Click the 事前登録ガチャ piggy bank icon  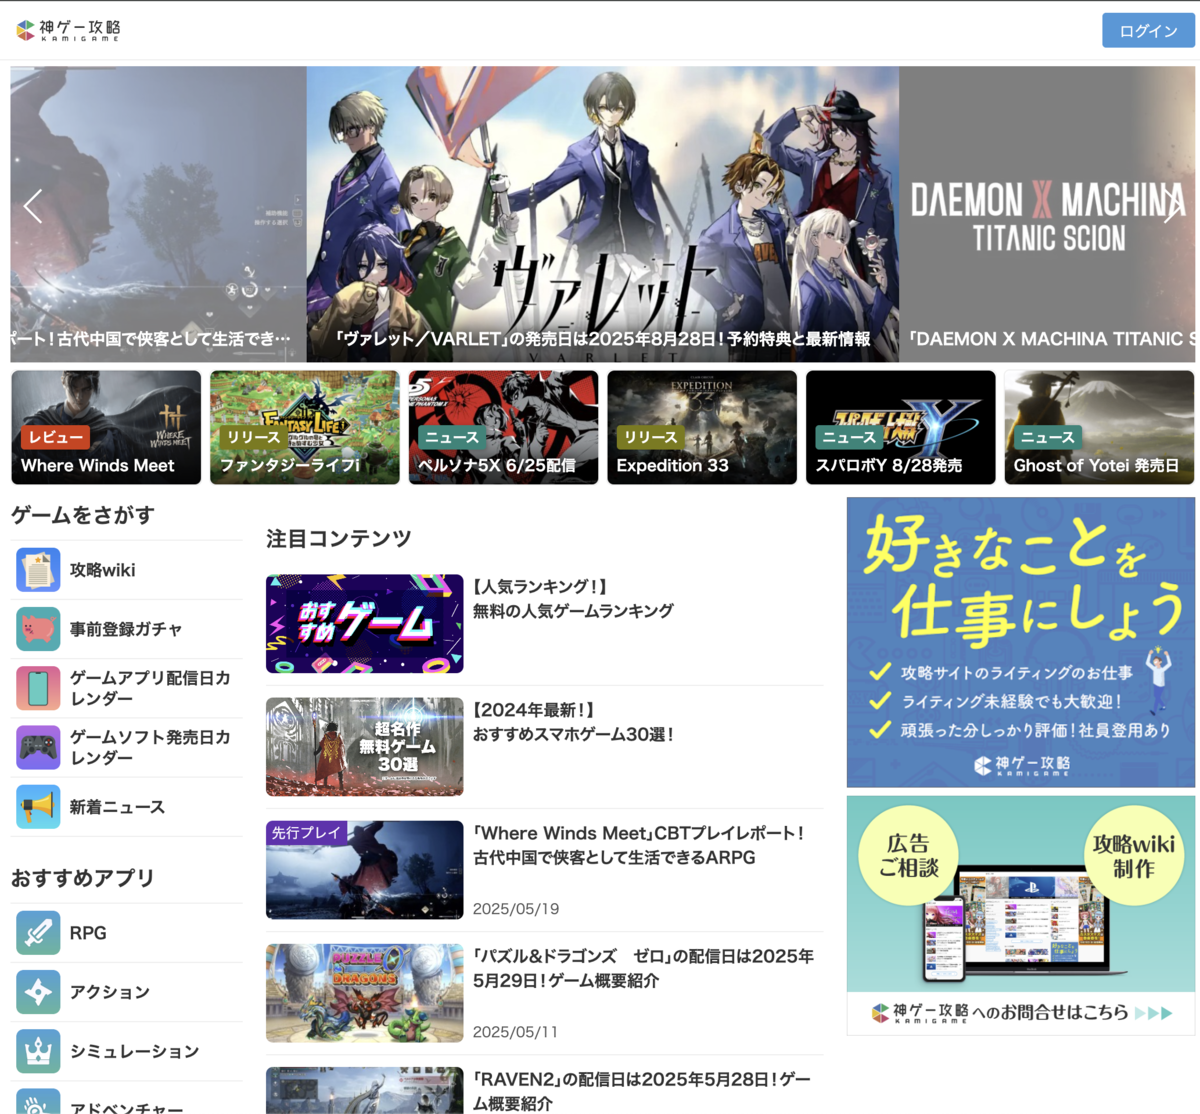point(38,629)
